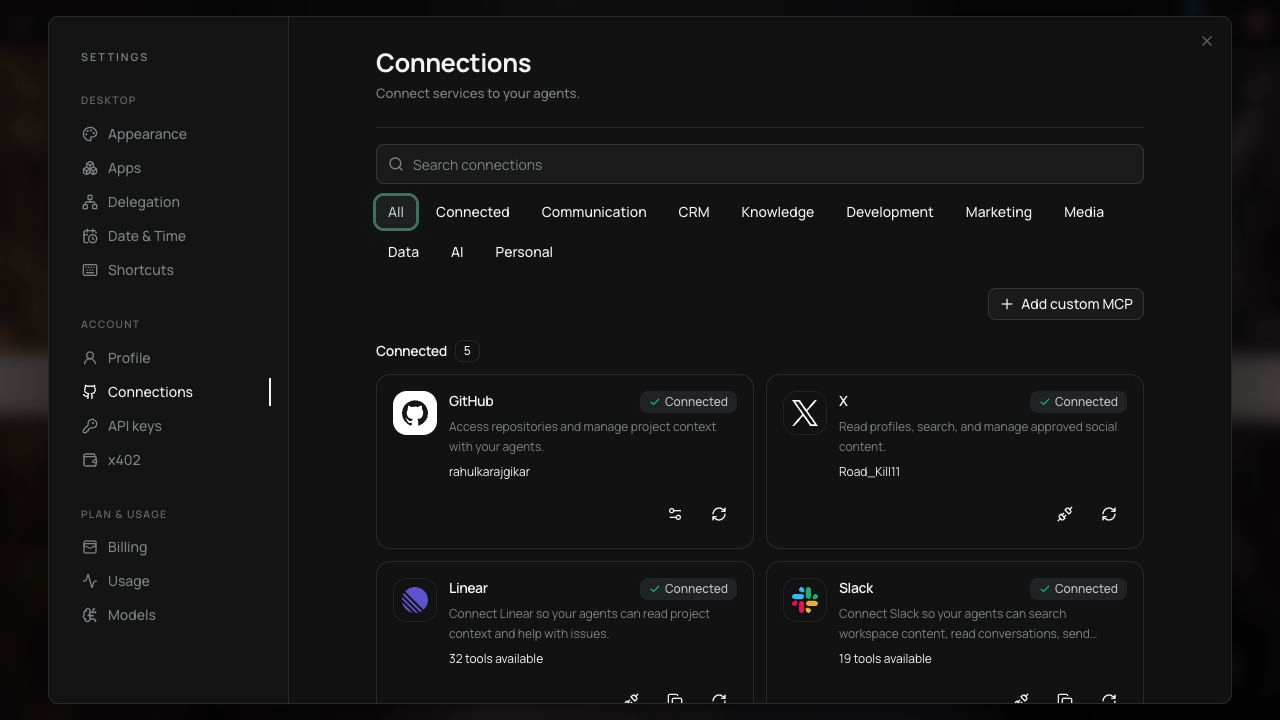Image resolution: width=1280 pixels, height=720 pixels.
Task: Disconnect the X connection plug icon
Action: [1065, 514]
